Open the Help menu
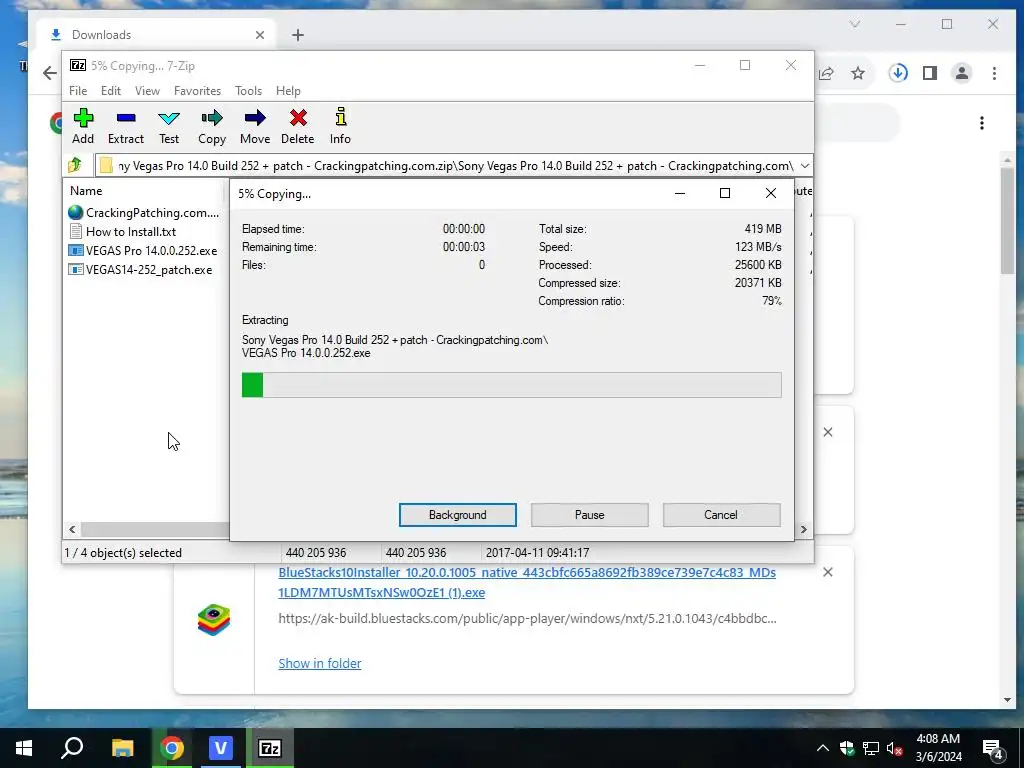The height and width of the screenshot is (768, 1024). 288,91
